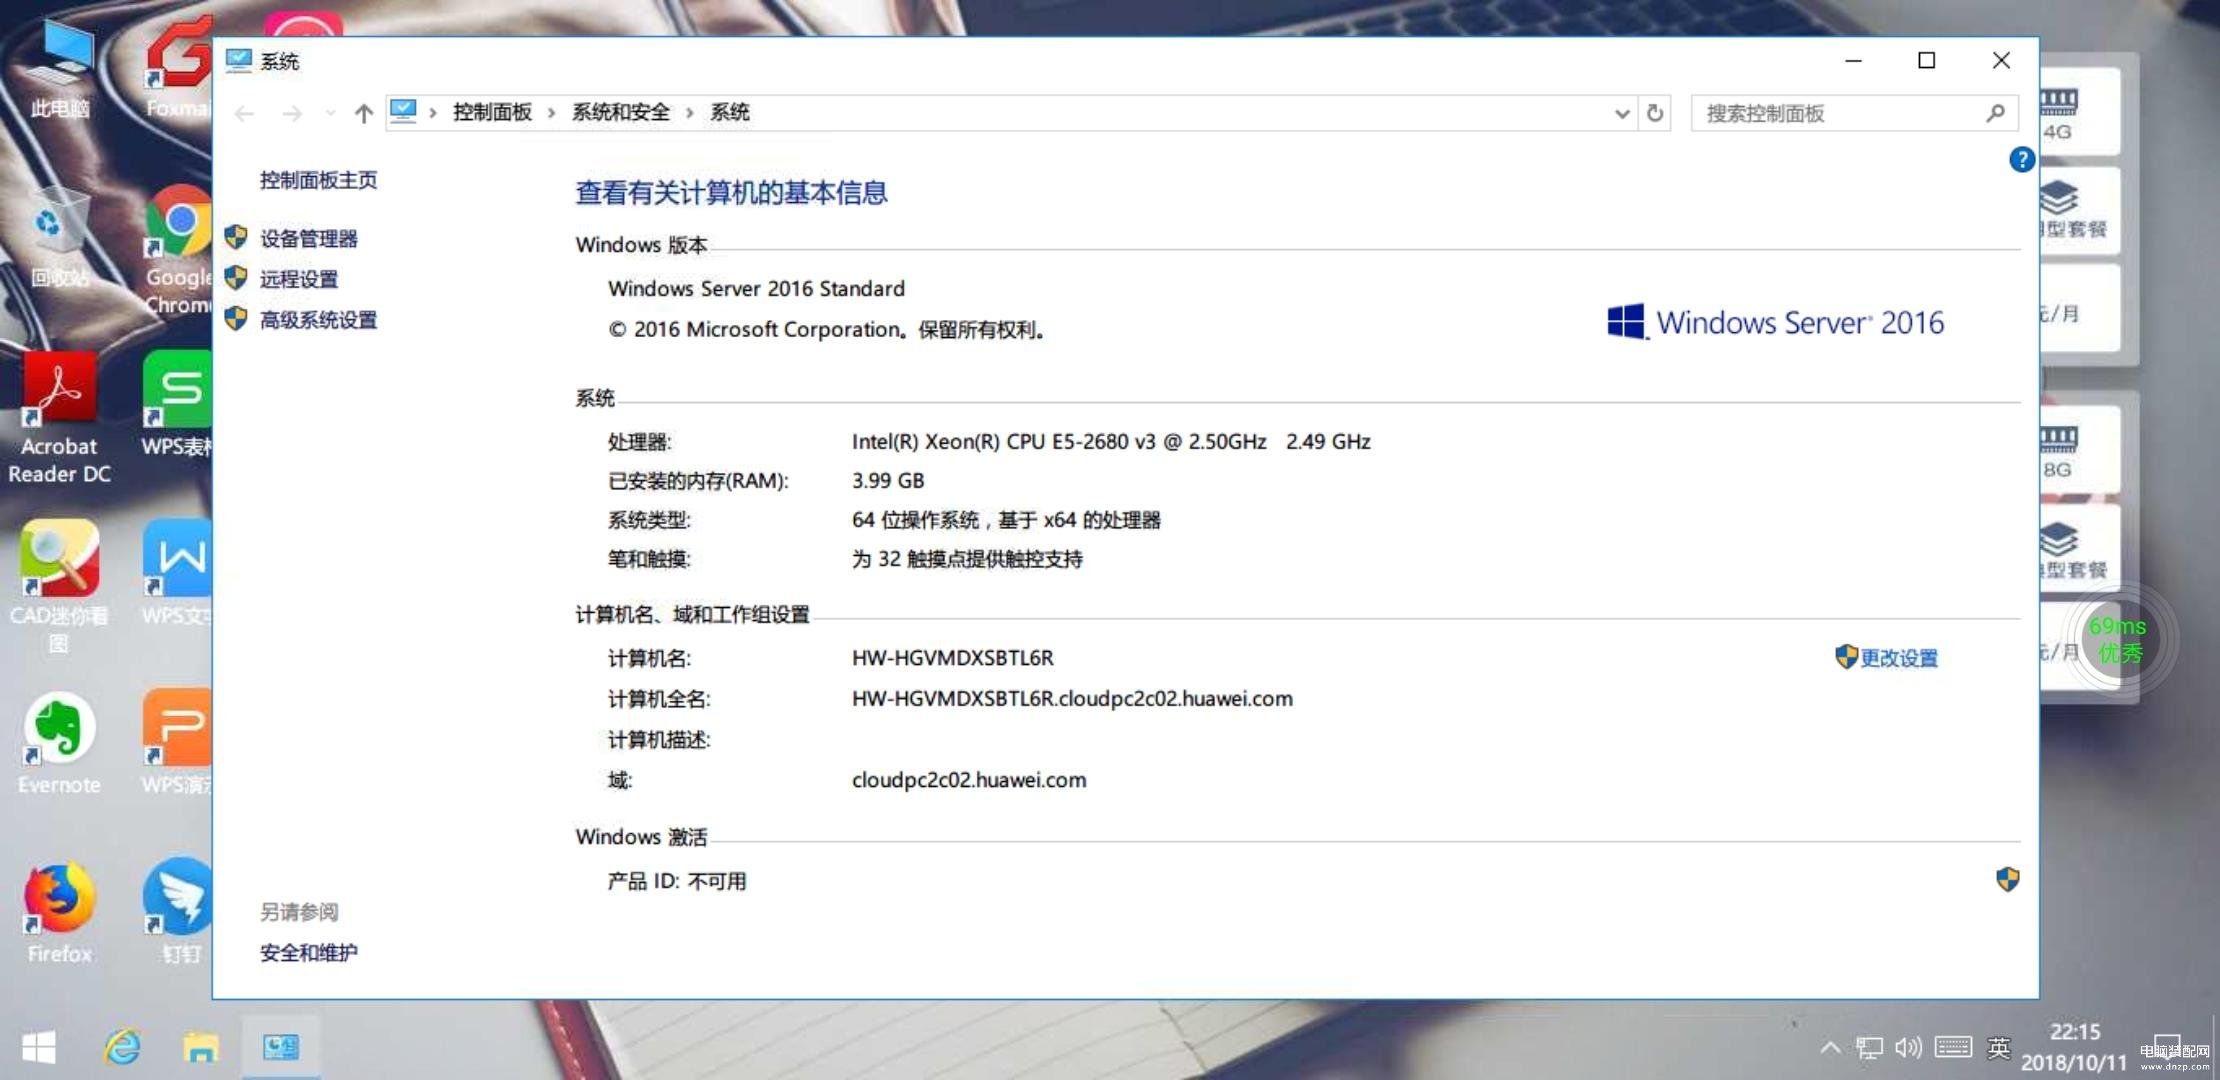
Task: Click the back navigation arrow
Action: click(244, 114)
